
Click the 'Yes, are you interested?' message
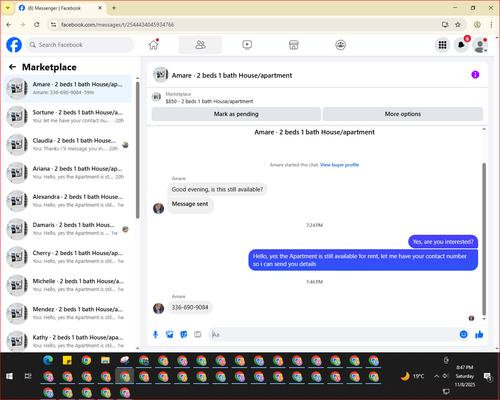(x=443, y=242)
